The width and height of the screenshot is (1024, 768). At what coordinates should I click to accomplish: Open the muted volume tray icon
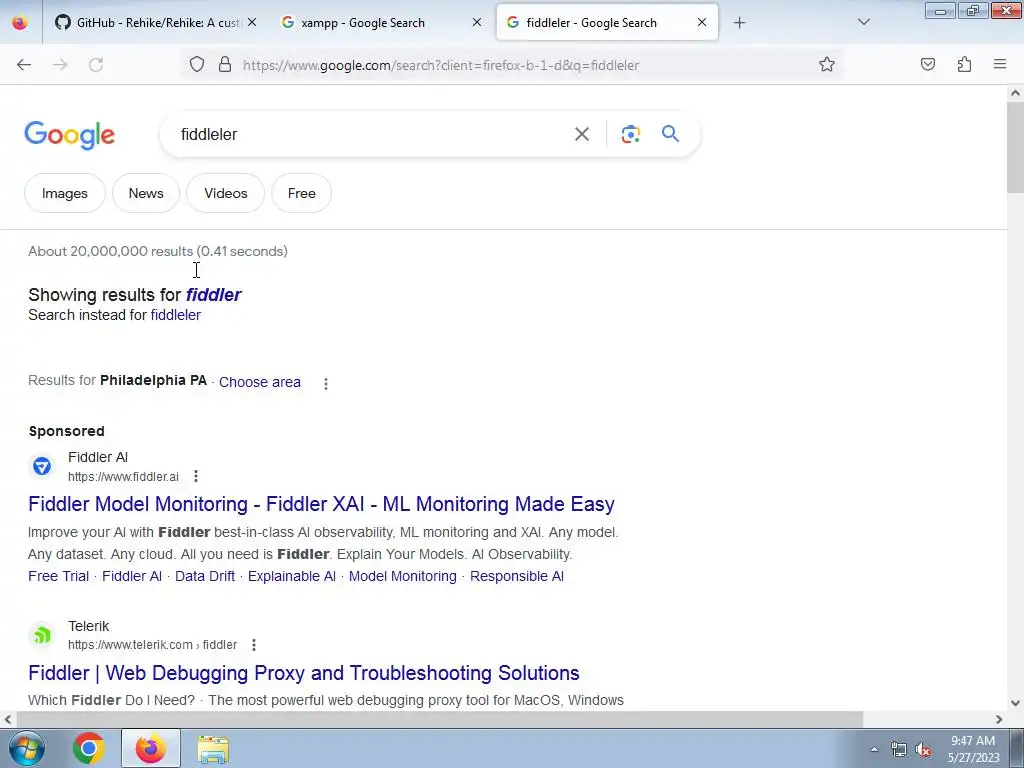tap(923, 749)
